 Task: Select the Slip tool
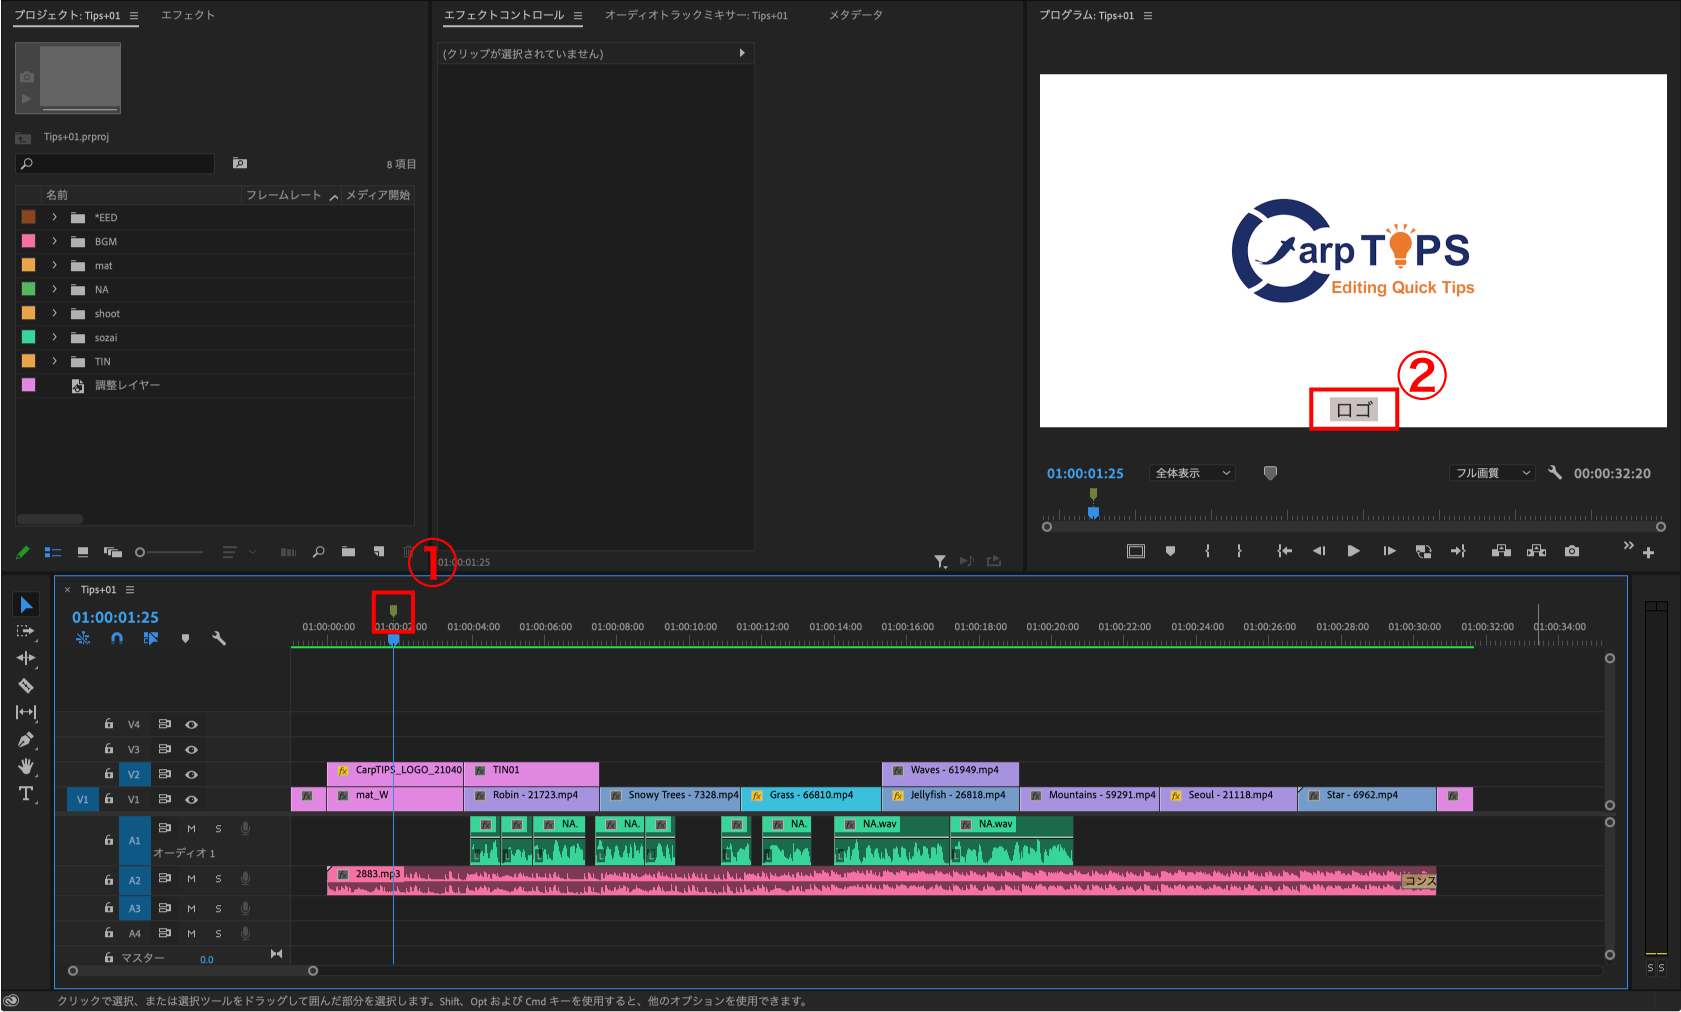click(x=26, y=712)
